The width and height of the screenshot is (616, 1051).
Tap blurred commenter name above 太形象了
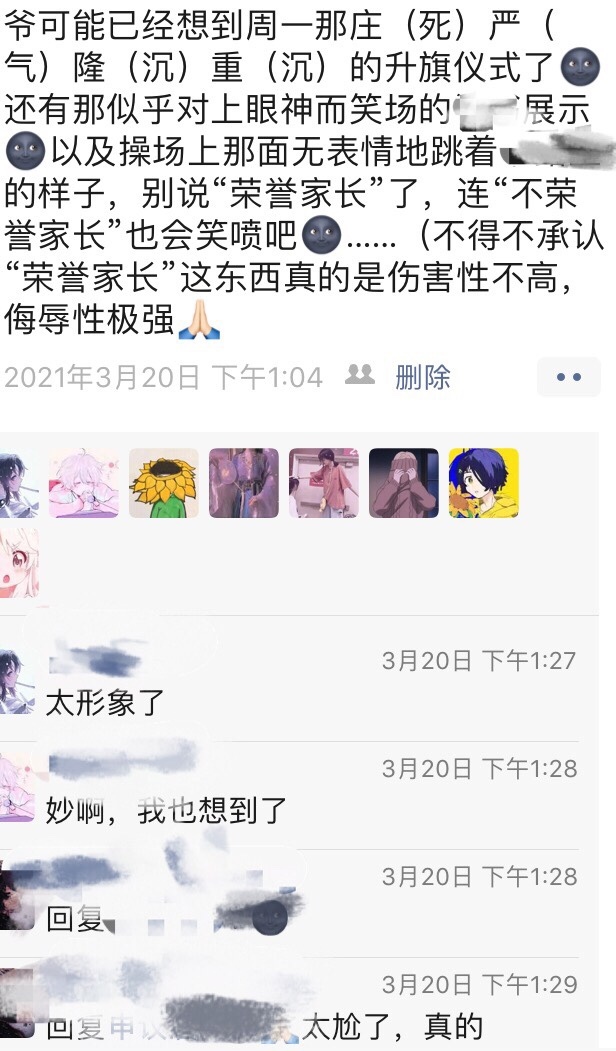coord(96,658)
